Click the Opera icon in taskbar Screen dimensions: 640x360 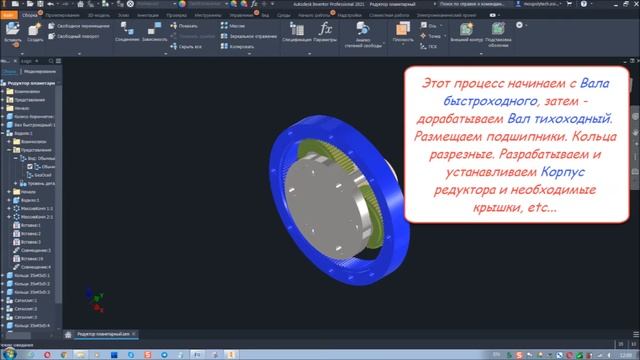coord(47,355)
